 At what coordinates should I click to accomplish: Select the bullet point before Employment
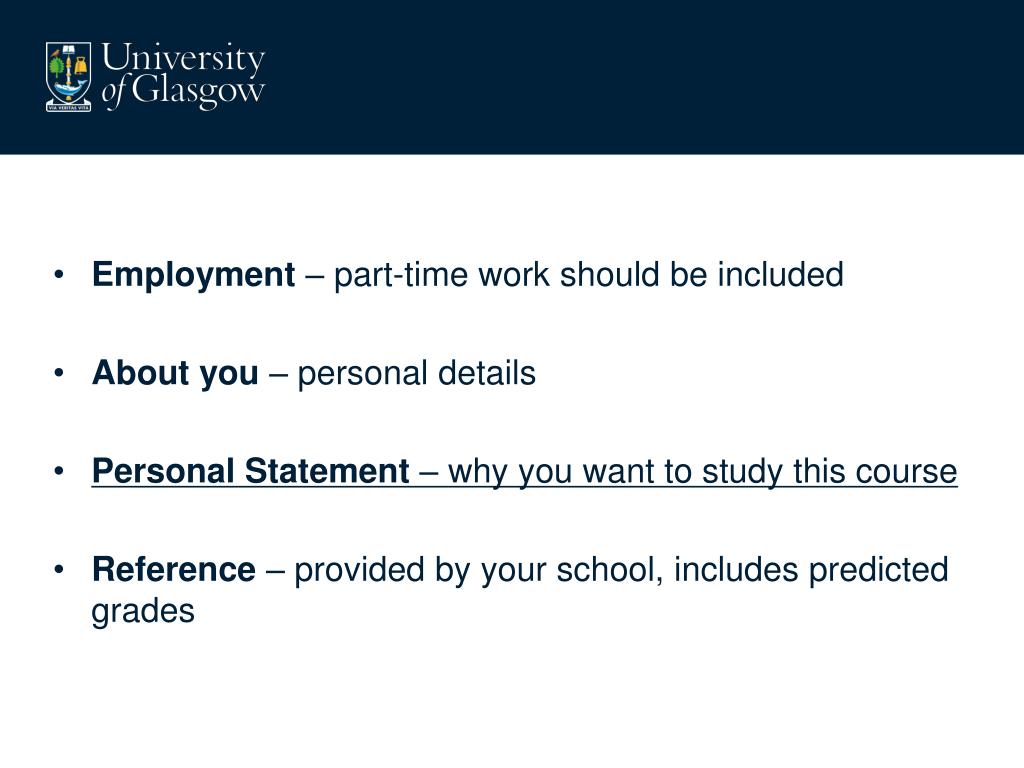click(59, 274)
